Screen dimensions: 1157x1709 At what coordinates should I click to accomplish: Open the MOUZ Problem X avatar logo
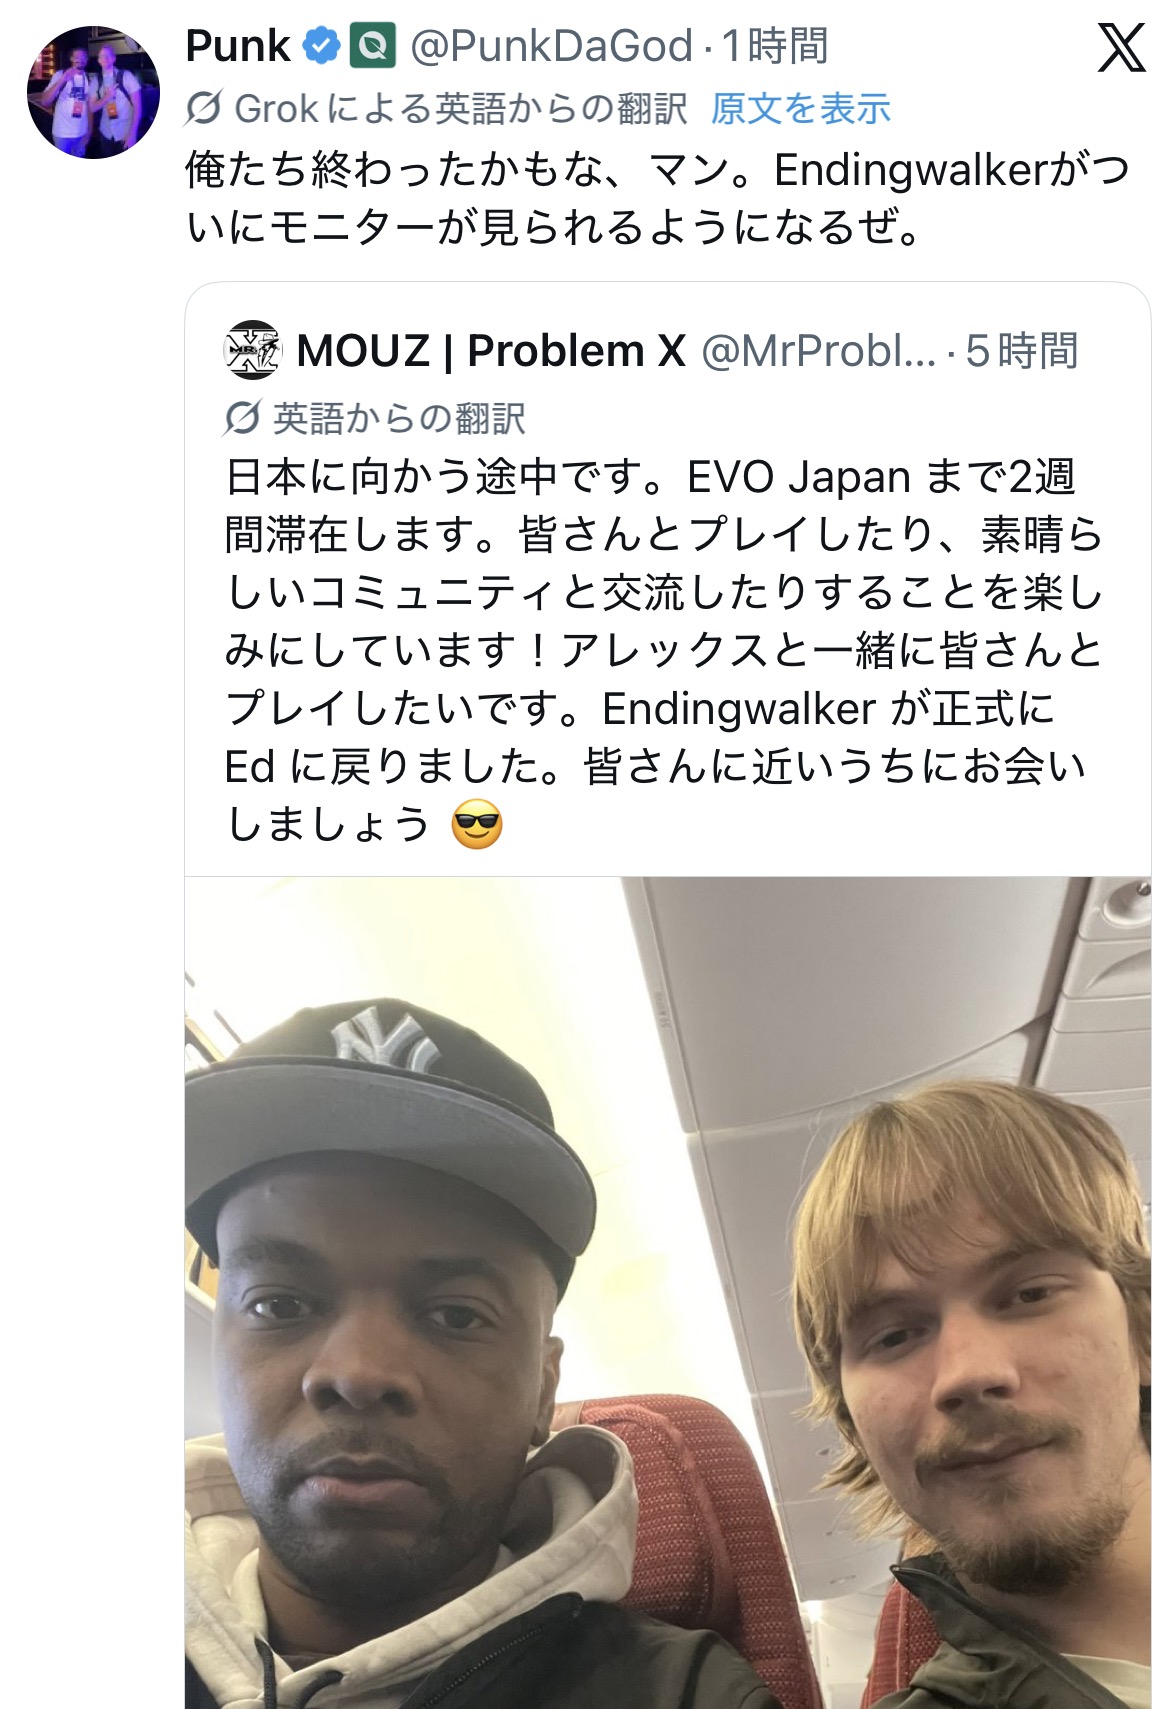[252, 351]
